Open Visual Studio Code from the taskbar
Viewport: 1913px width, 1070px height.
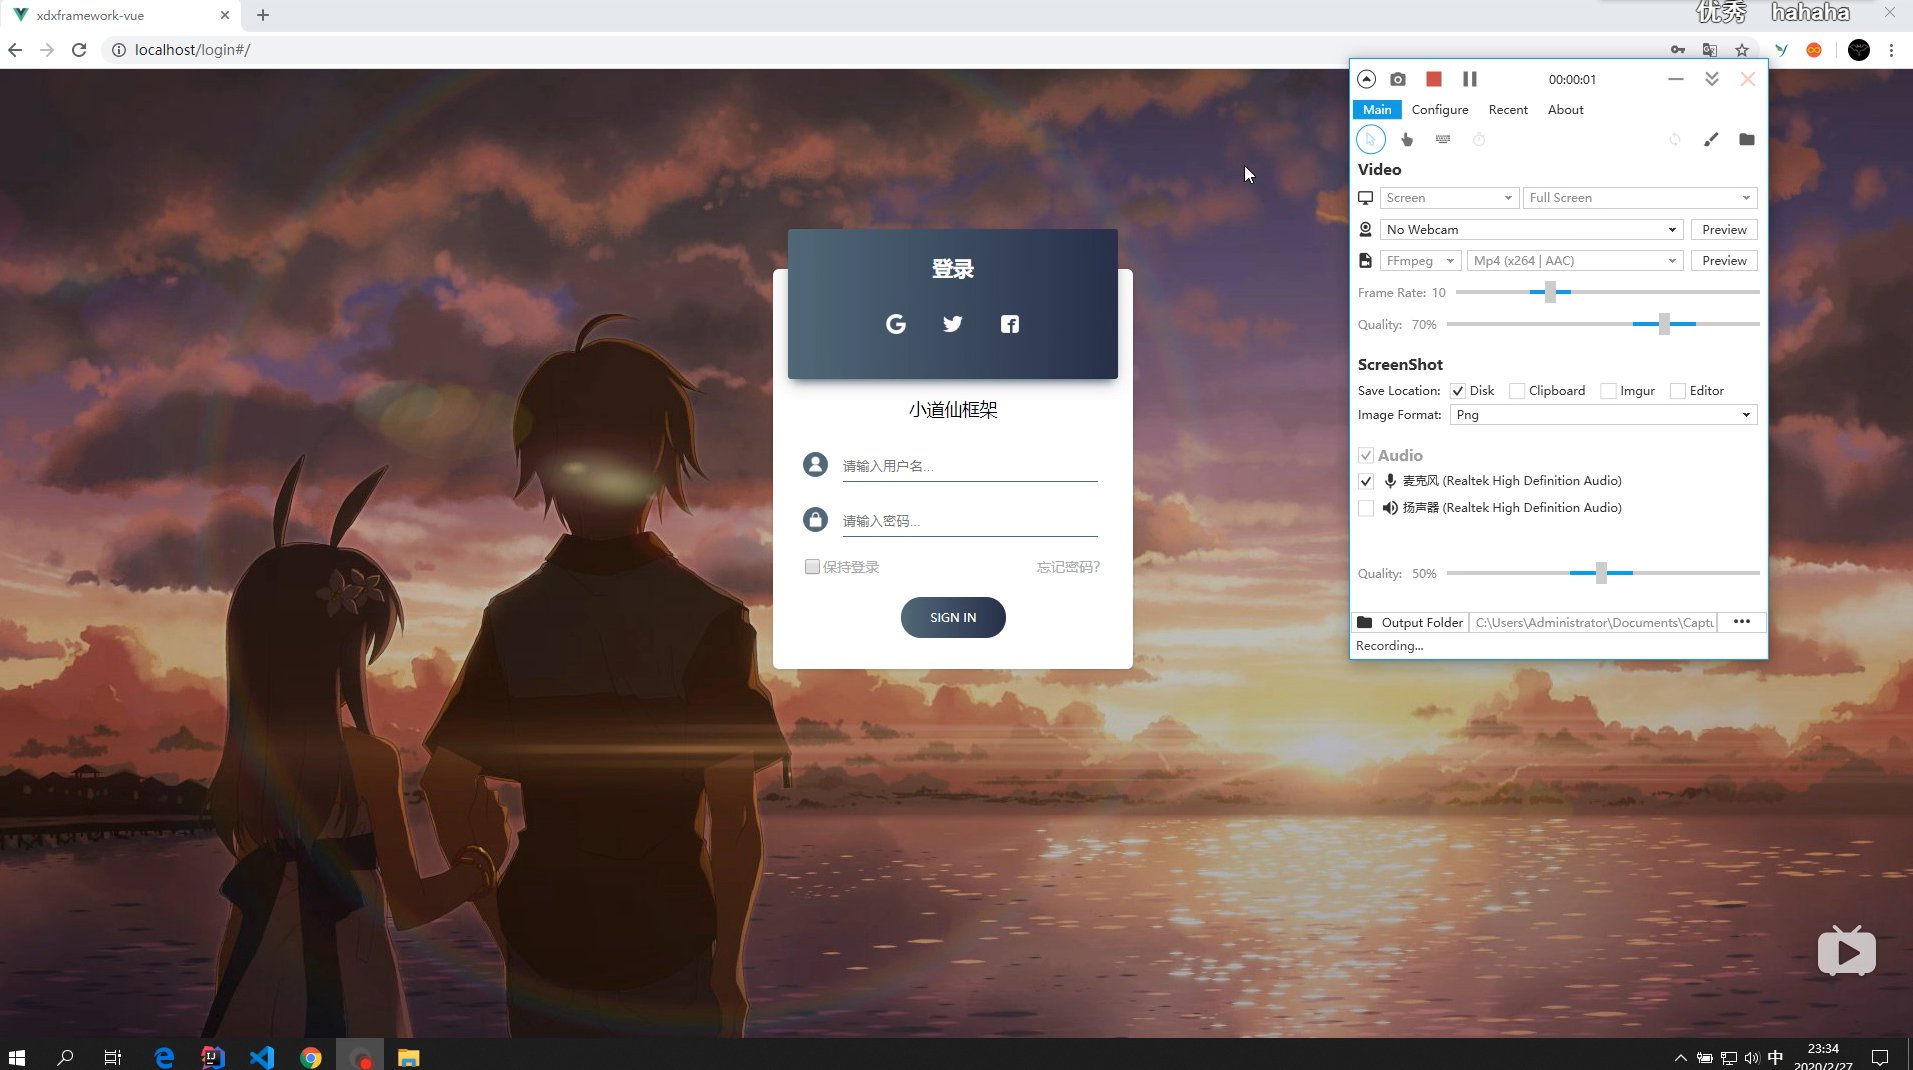pyautogui.click(x=262, y=1057)
